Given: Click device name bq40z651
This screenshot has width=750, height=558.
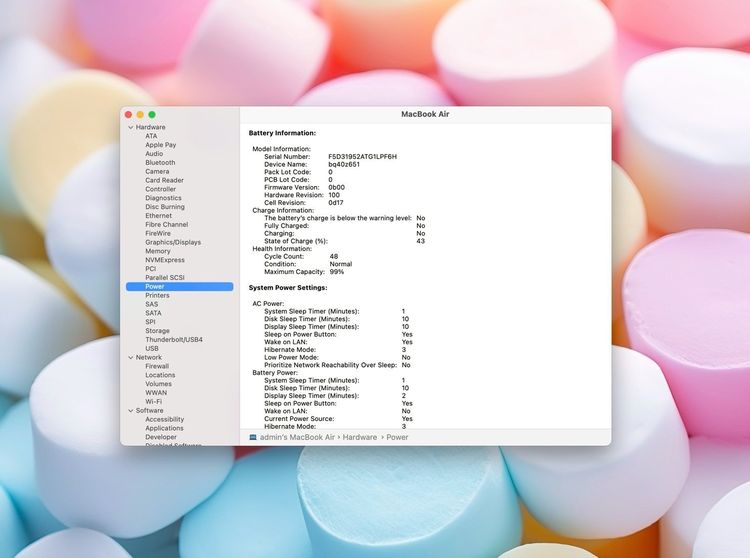Looking at the screenshot, I should tap(344, 164).
